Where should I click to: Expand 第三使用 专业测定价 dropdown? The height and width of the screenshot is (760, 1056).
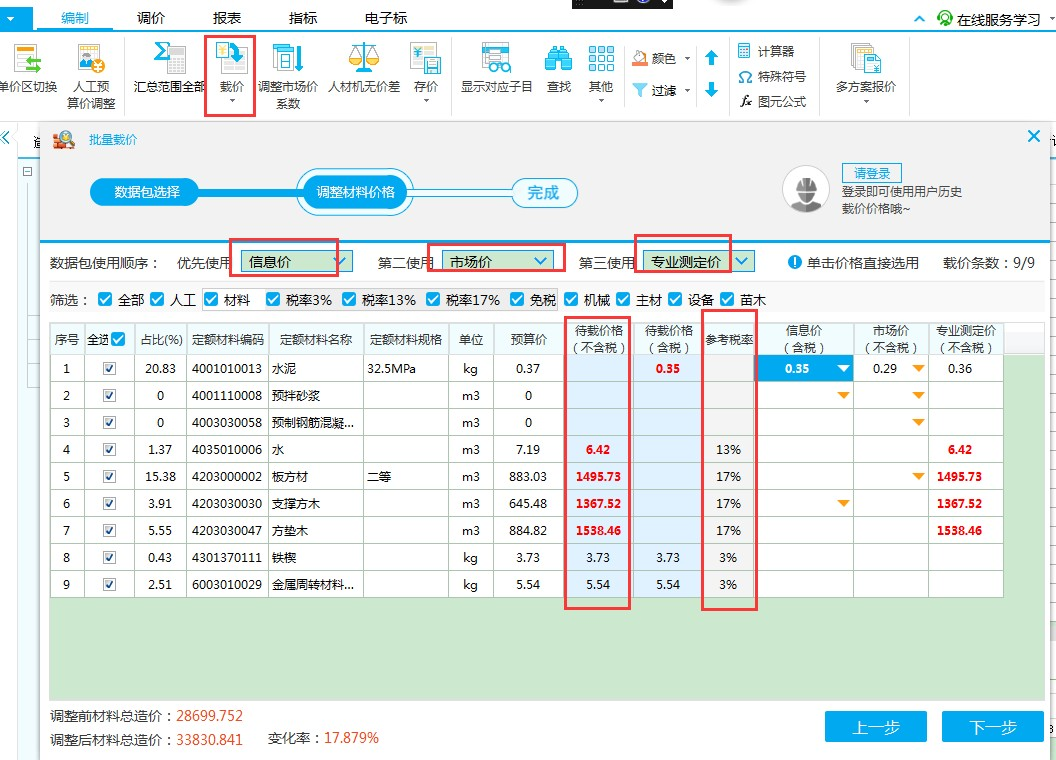(742, 262)
